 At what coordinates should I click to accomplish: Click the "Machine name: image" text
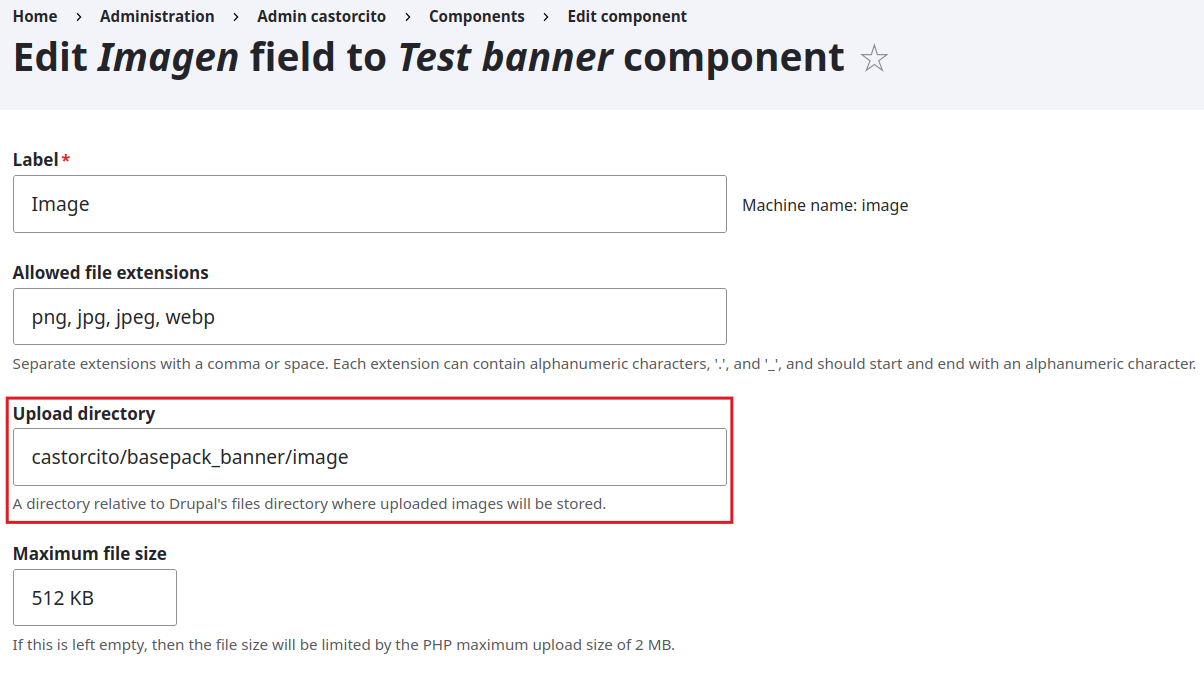[x=825, y=205]
